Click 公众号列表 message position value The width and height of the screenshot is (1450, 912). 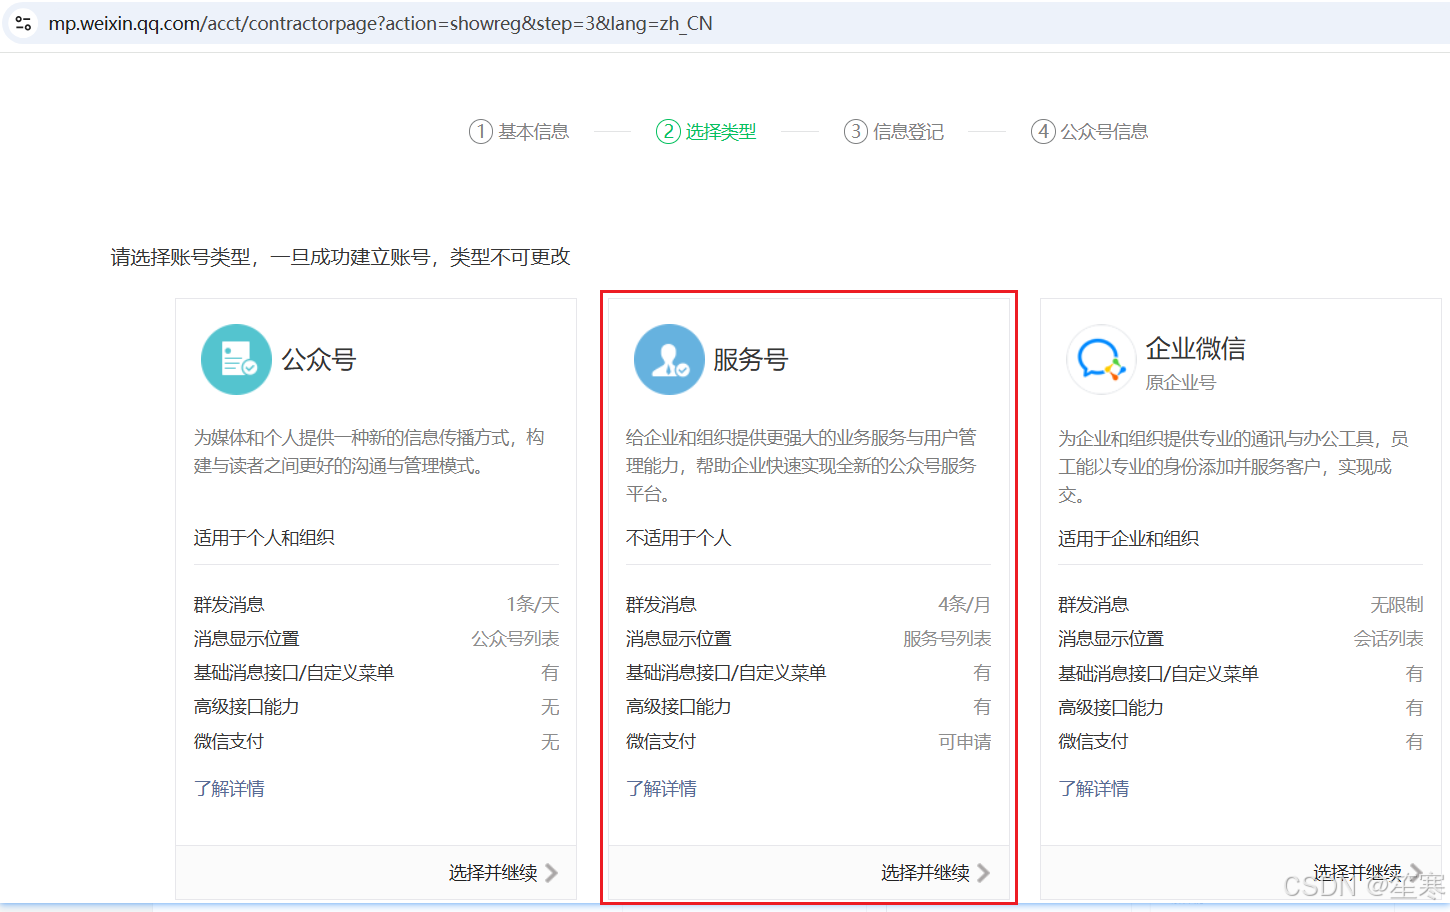(x=515, y=638)
